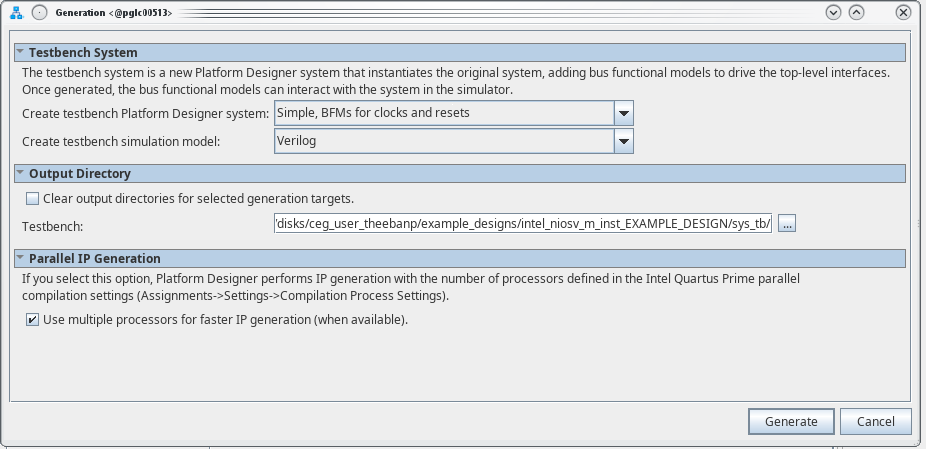Click the Generate button
Viewport: 926px width, 449px height.
[791, 421]
